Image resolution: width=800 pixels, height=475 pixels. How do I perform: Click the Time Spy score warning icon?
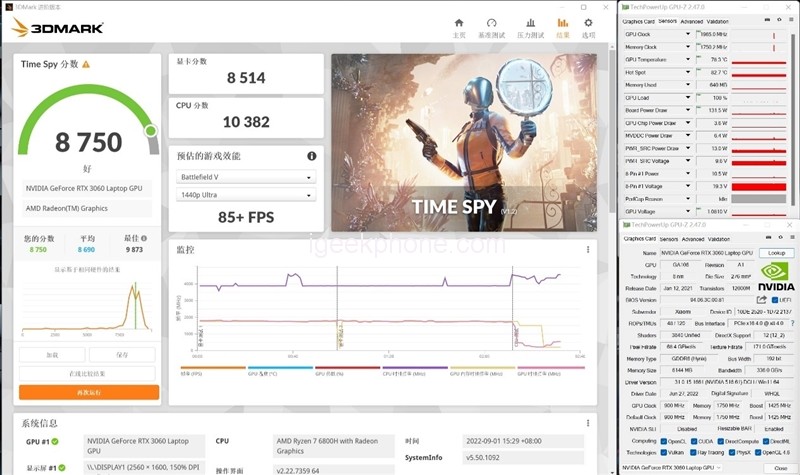pos(86,64)
